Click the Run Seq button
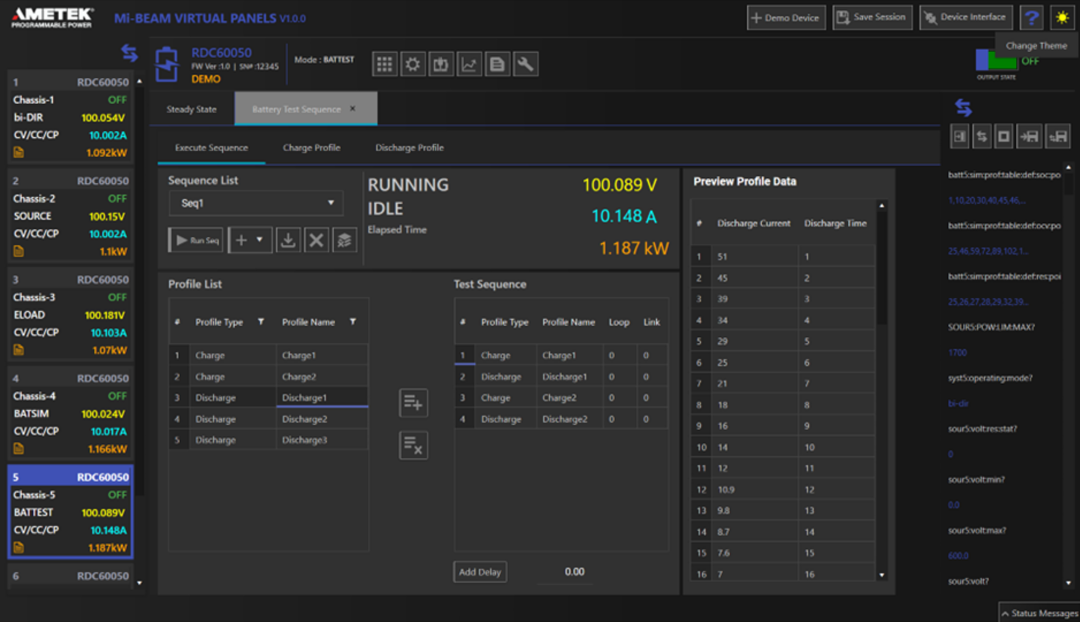The width and height of the screenshot is (1080, 622). point(196,240)
